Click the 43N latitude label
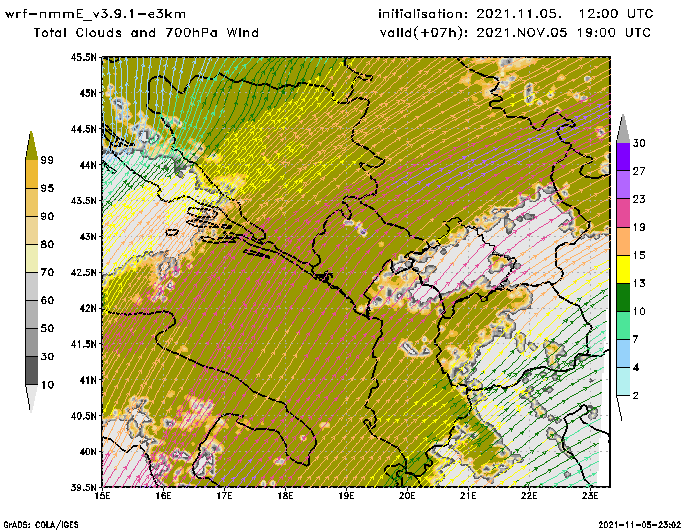Screen dimensions: 700x530 point(88,236)
